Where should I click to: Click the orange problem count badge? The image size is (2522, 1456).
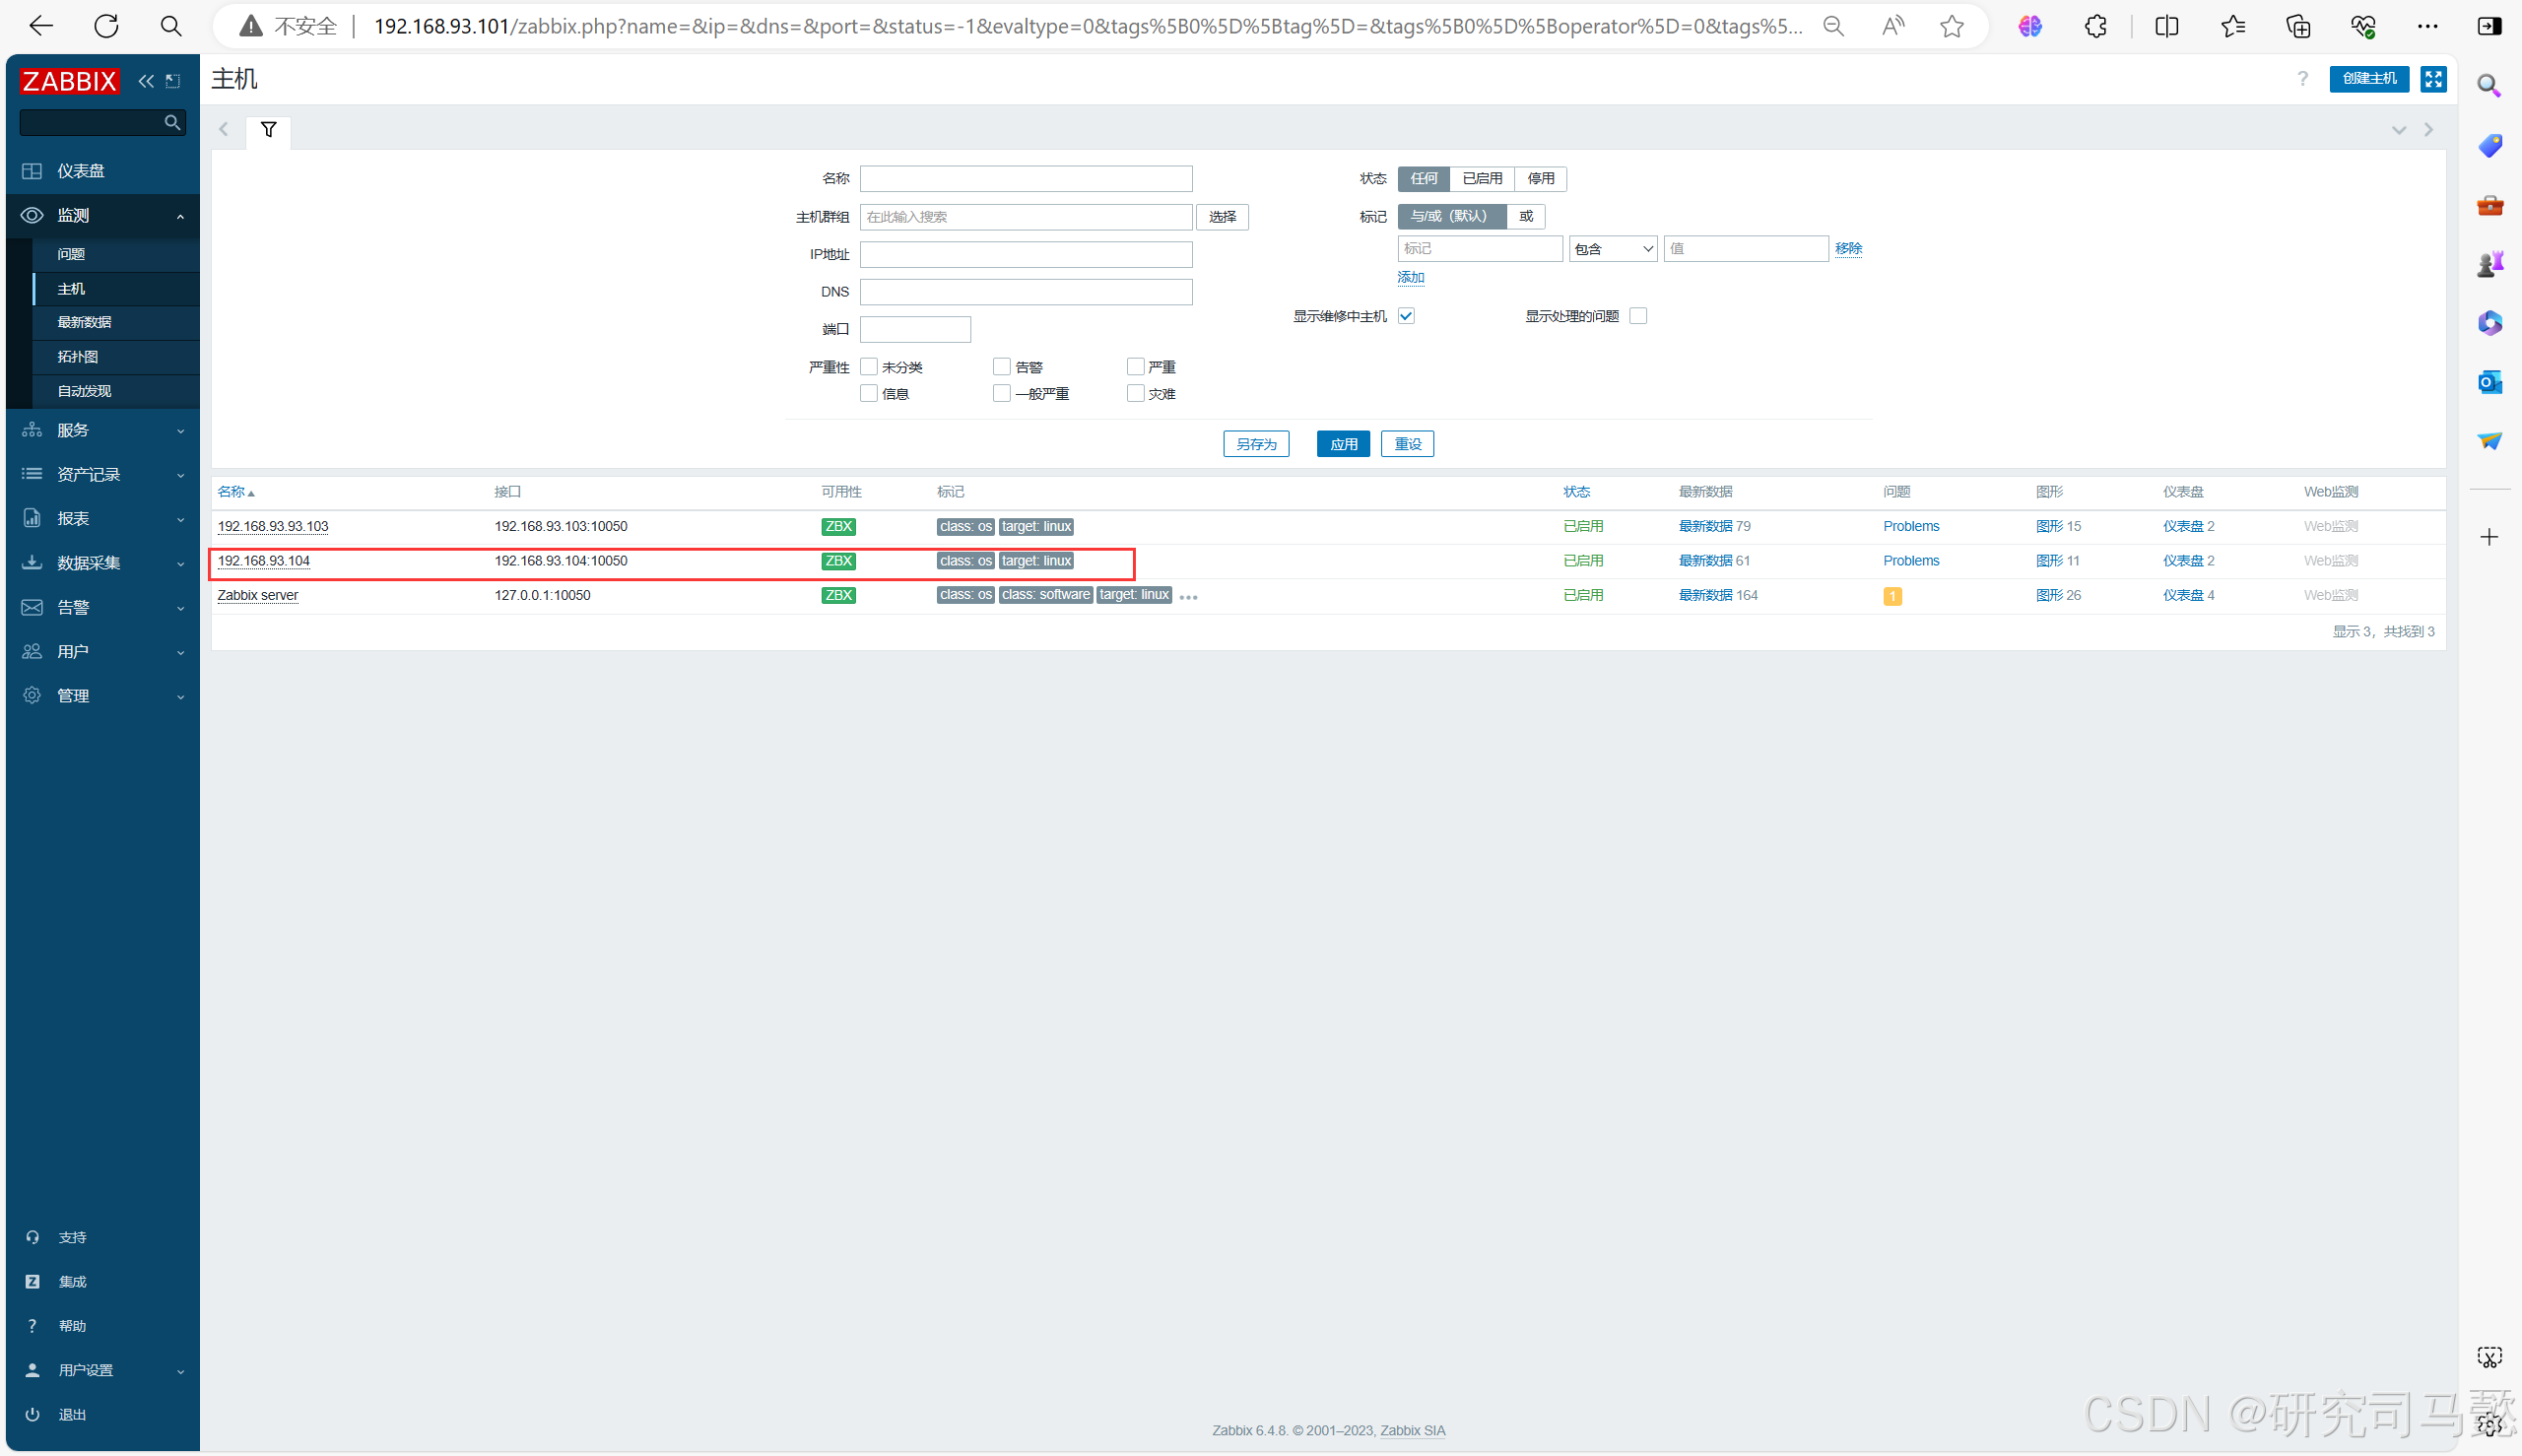[x=1892, y=597]
